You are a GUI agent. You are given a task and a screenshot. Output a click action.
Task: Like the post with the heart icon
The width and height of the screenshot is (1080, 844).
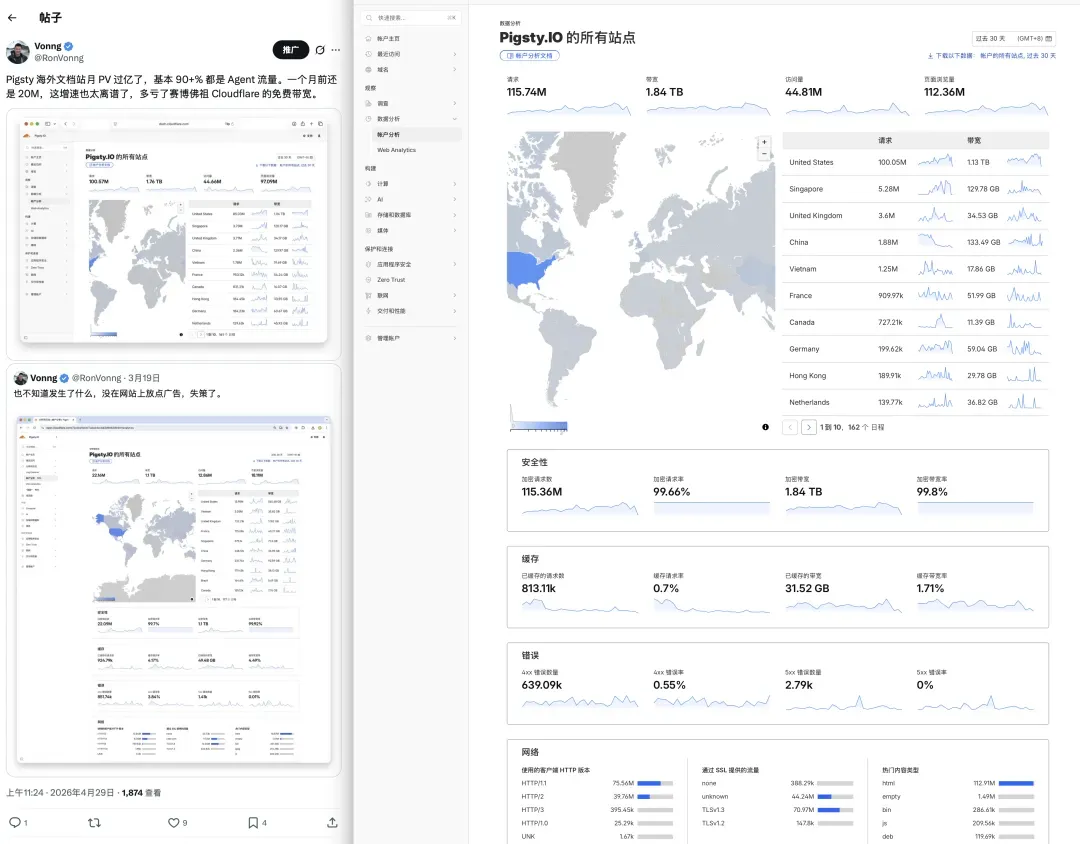click(174, 822)
